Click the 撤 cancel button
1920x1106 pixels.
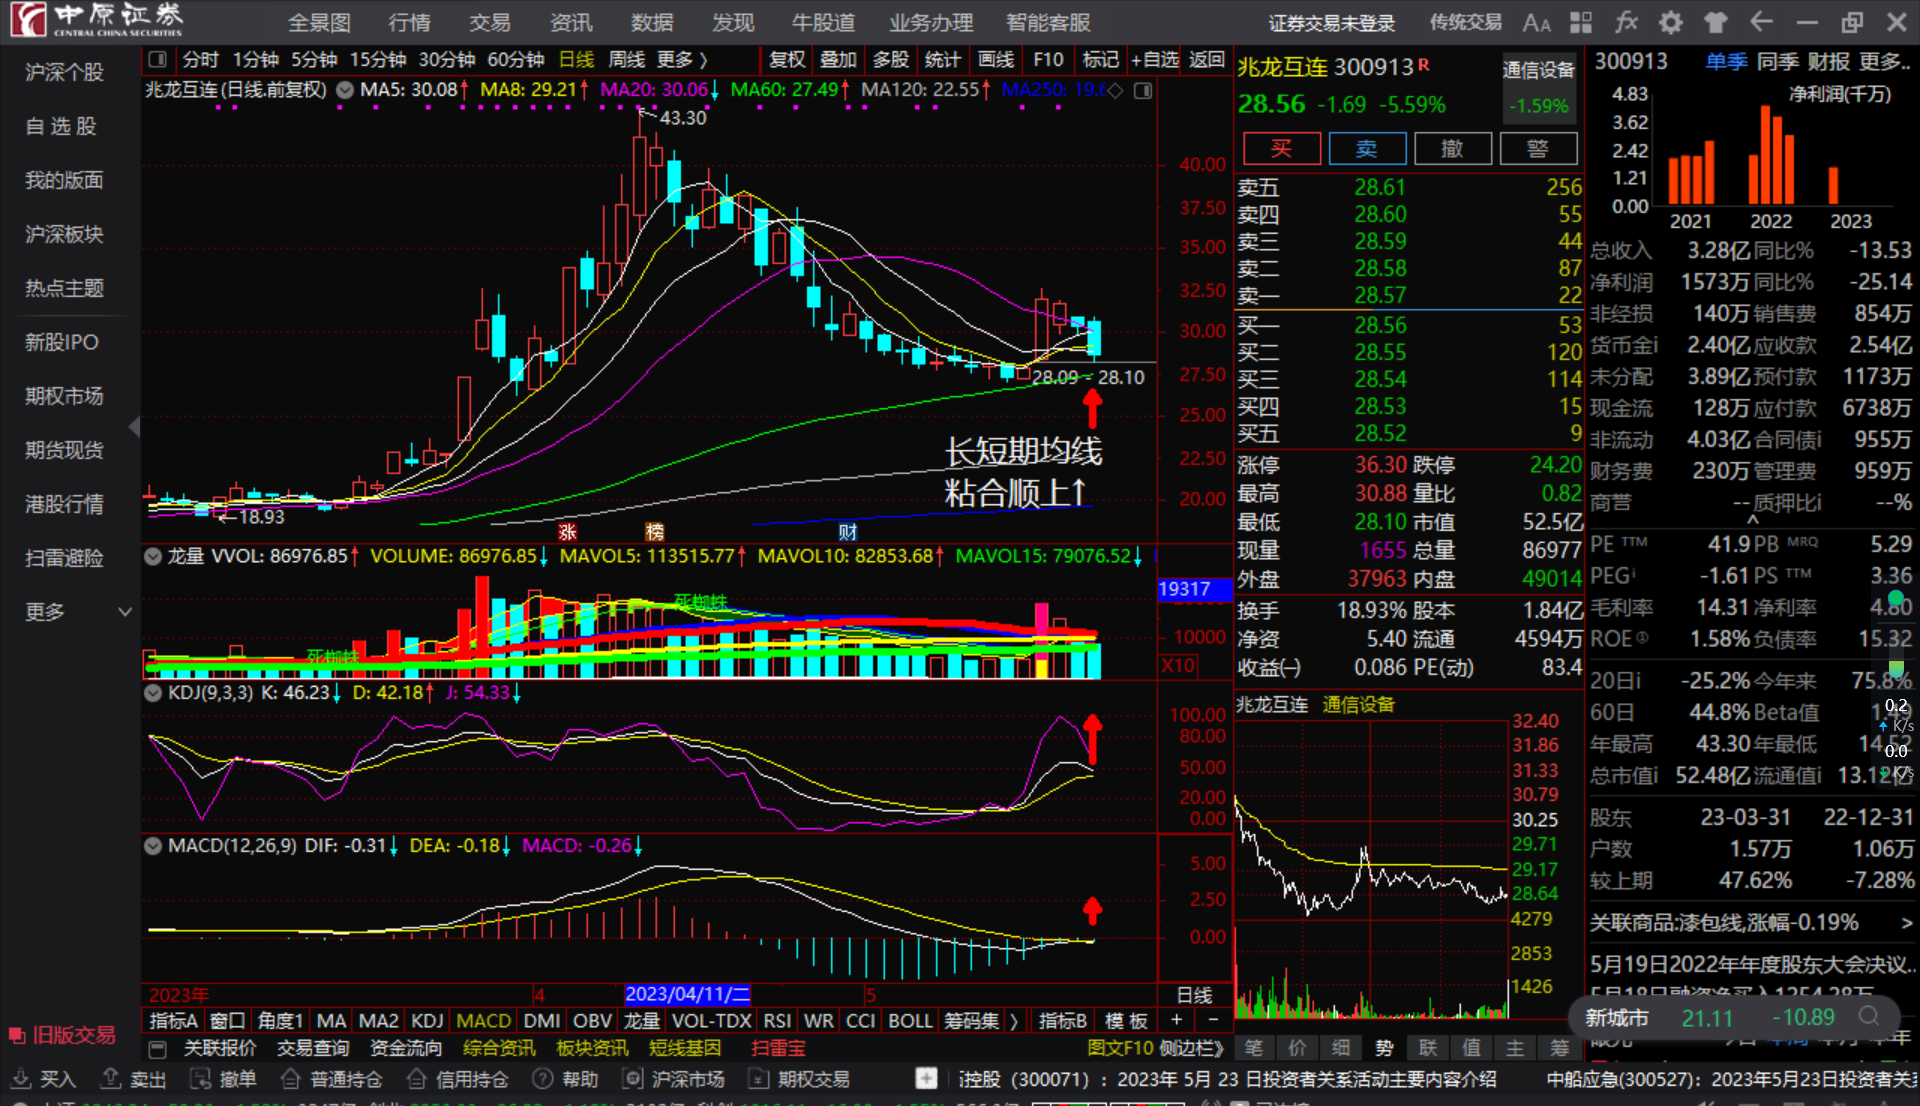tap(1453, 149)
